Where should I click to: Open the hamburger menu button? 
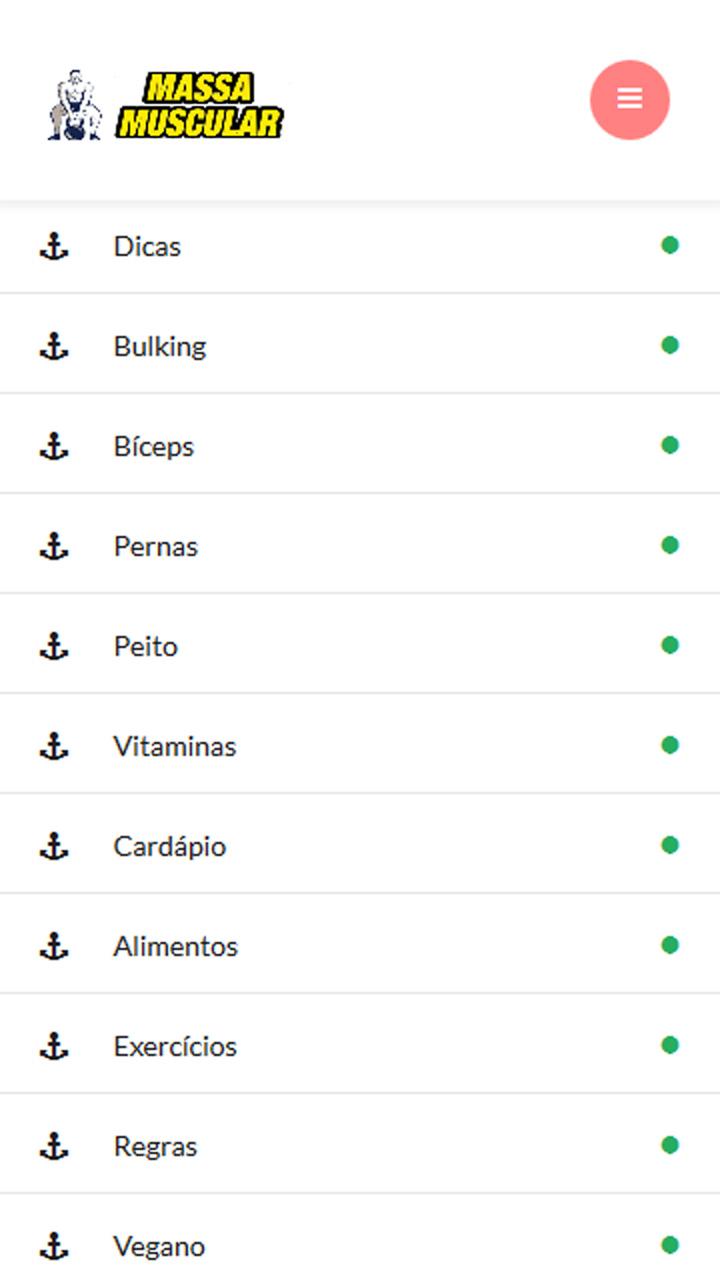[629, 99]
